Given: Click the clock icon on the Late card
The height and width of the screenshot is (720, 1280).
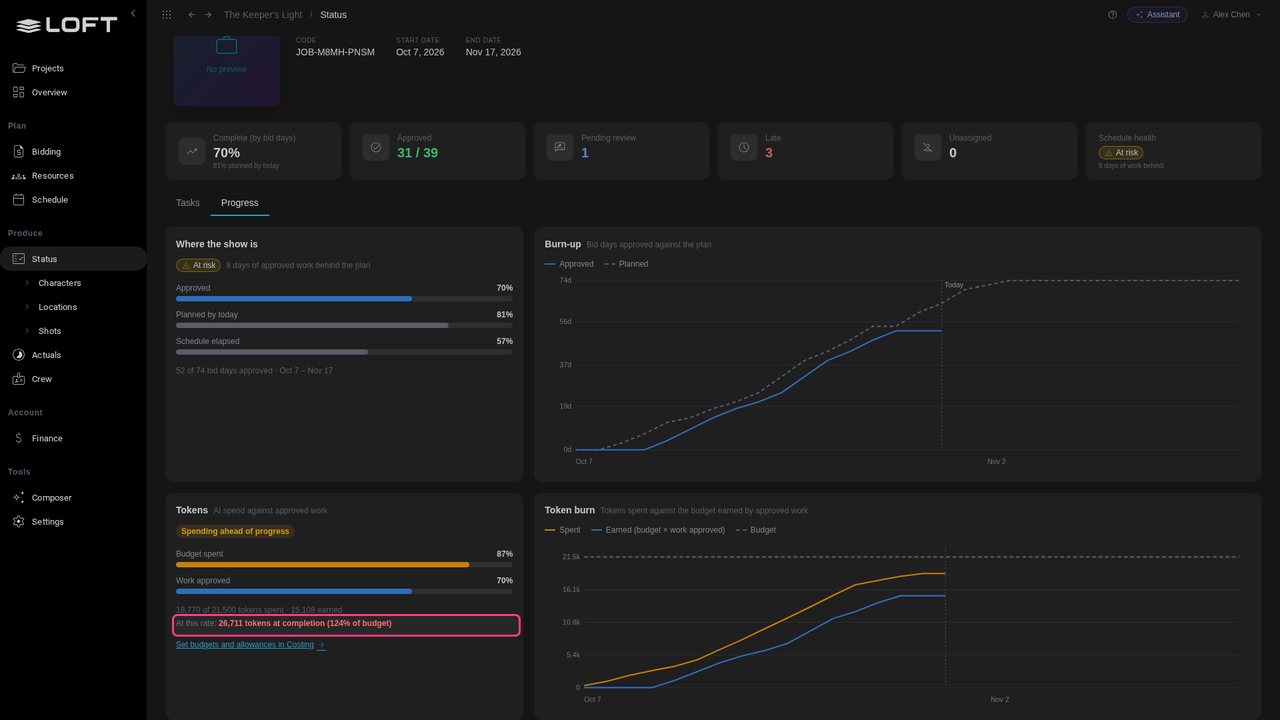Looking at the screenshot, I should [x=744, y=147].
